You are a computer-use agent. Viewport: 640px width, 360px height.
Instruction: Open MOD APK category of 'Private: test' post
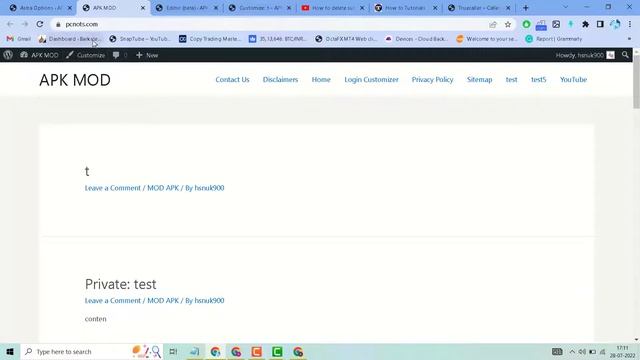pos(163,300)
